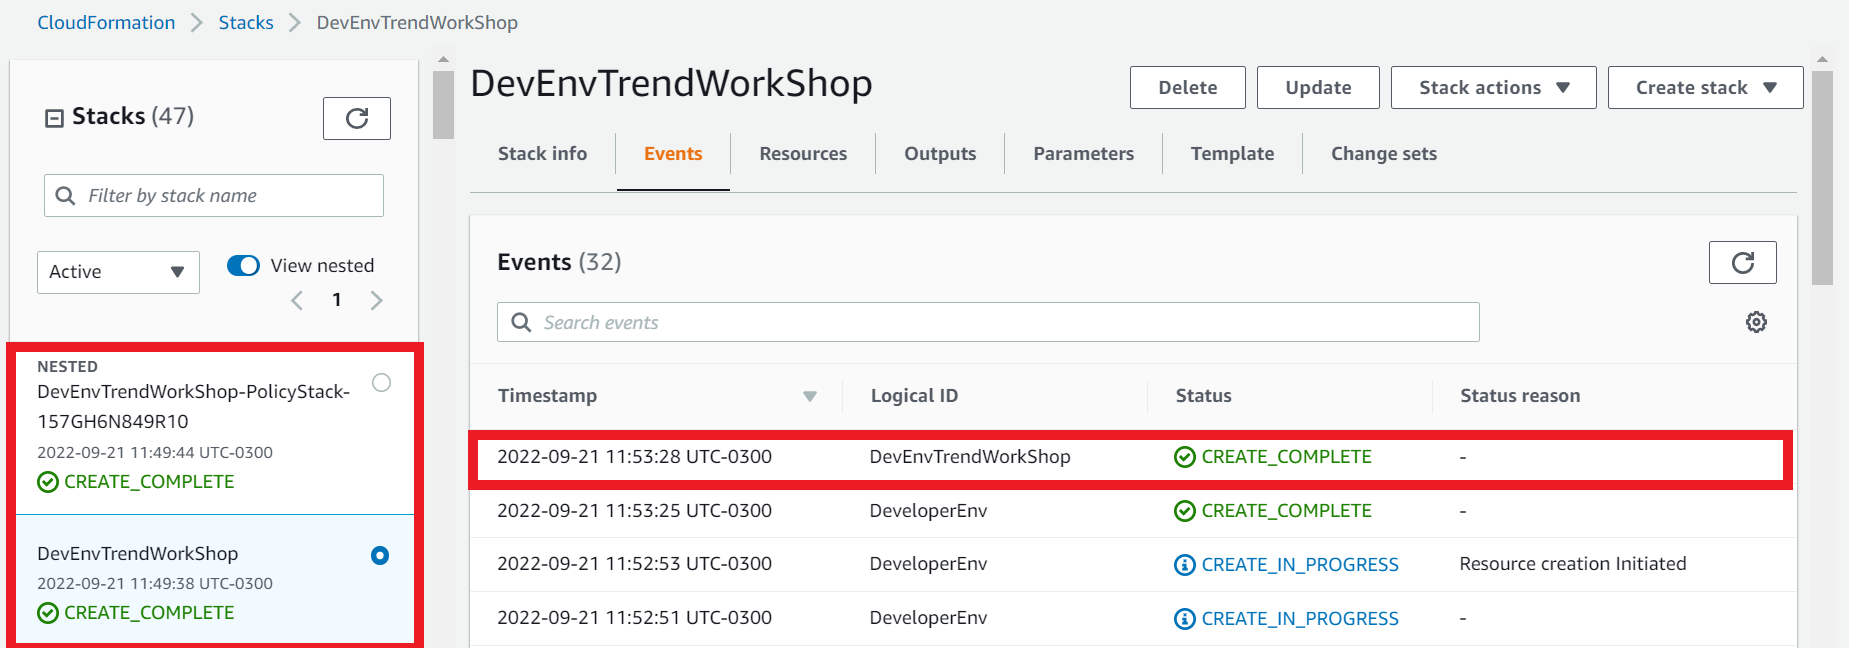1849x648 pixels.
Task: Click the 11:52:51 CREATE_IN_PROGRESS info icon
Action: pos(1184,619)
